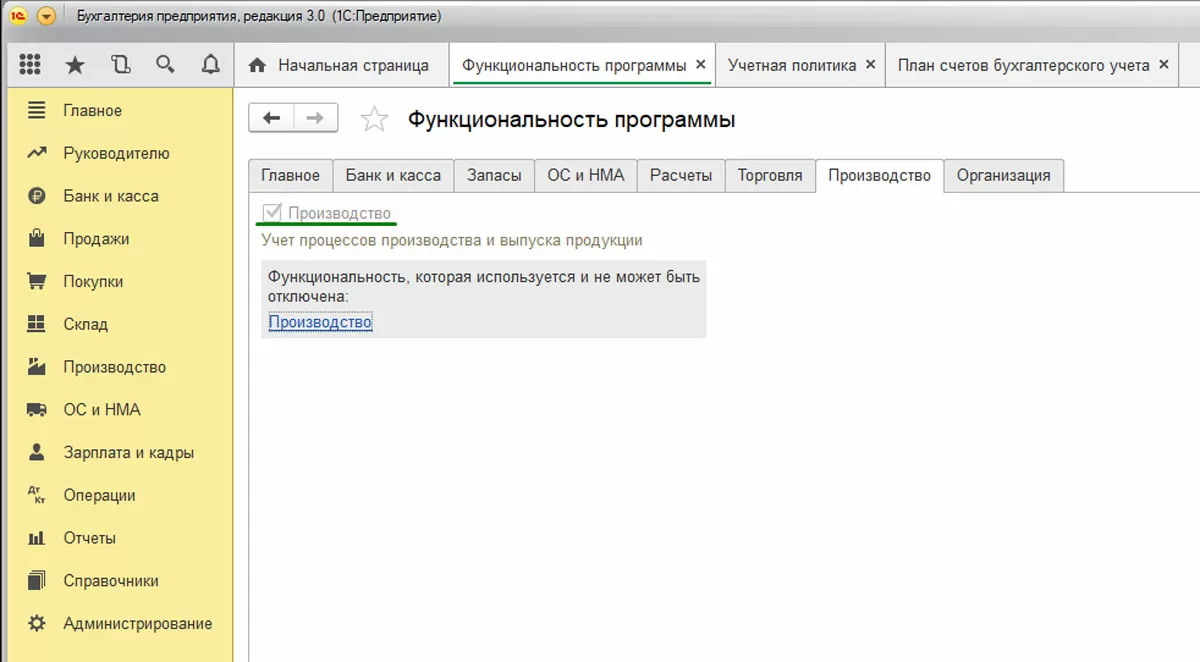Click the Функциональность программы page heading
This screenshot has height=662, width=1200.
[571, 120]
